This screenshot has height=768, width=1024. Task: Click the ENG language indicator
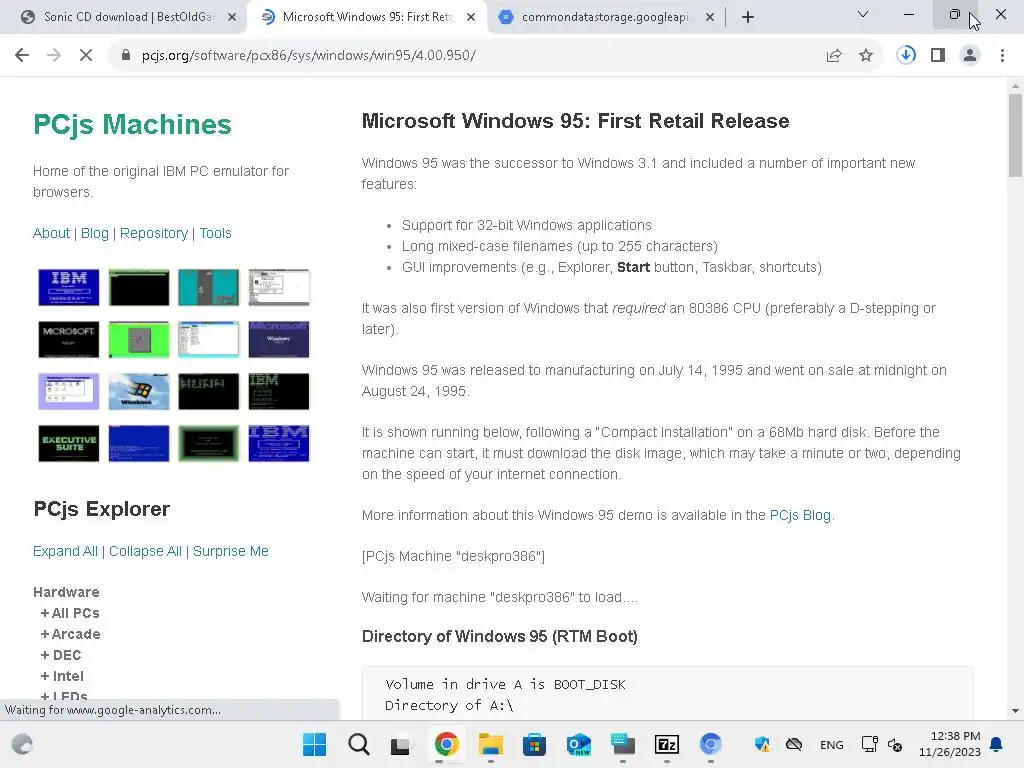[831, 744]
